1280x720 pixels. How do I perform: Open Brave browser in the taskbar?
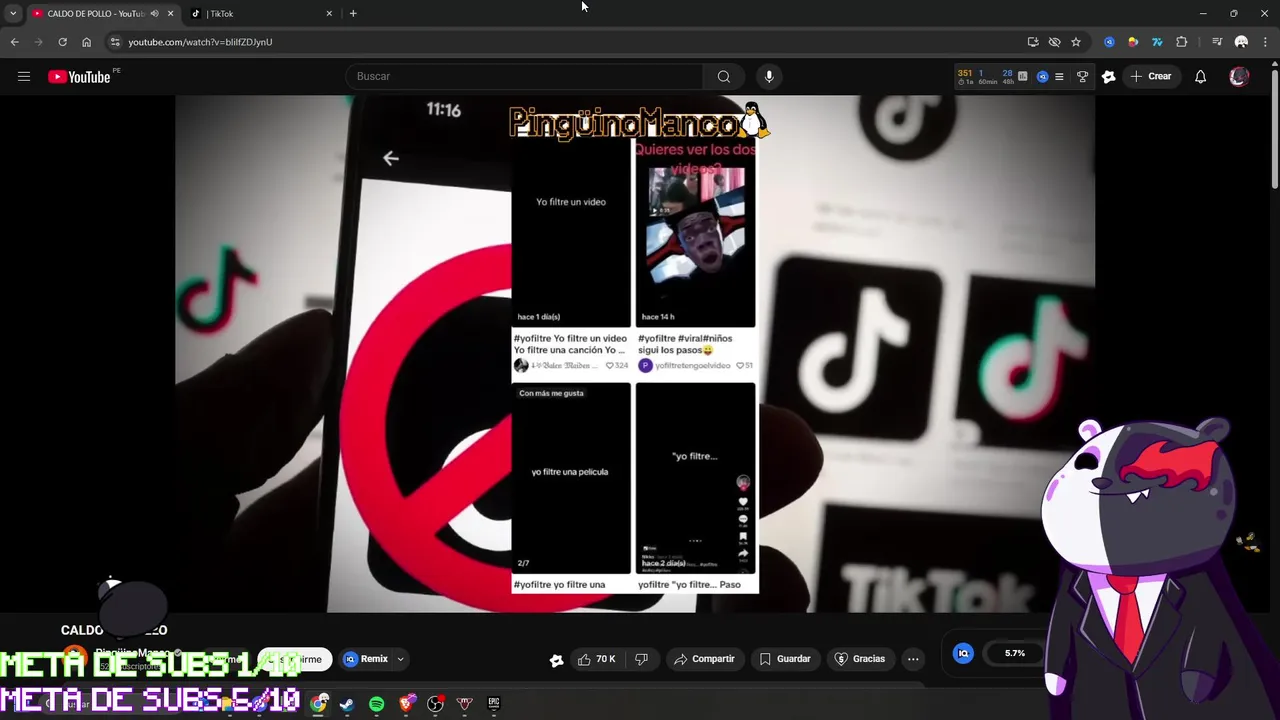point(406,704)
